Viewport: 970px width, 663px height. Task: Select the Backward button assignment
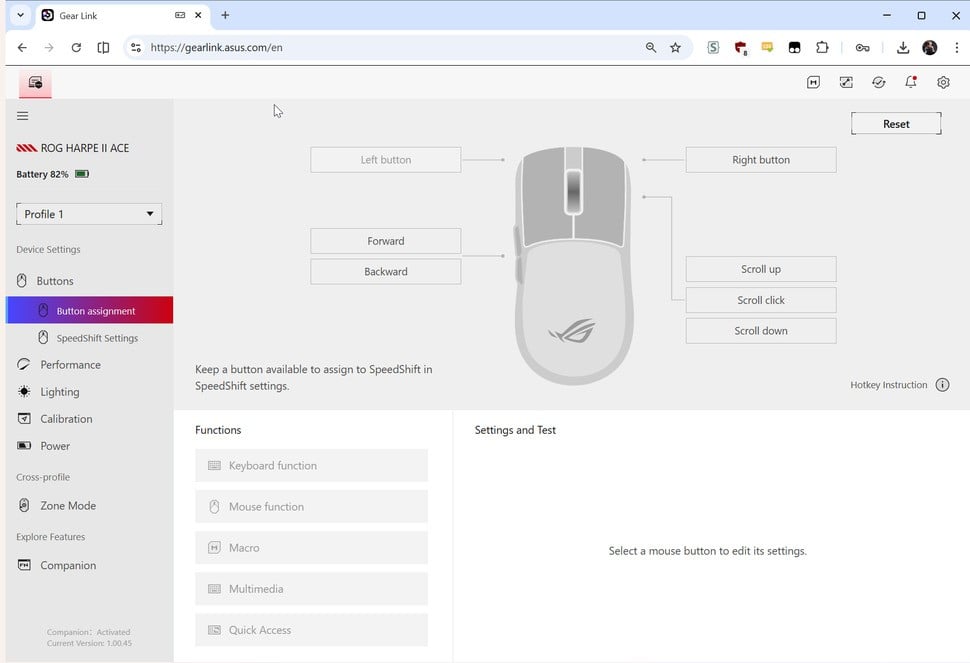tap(385, 272)
